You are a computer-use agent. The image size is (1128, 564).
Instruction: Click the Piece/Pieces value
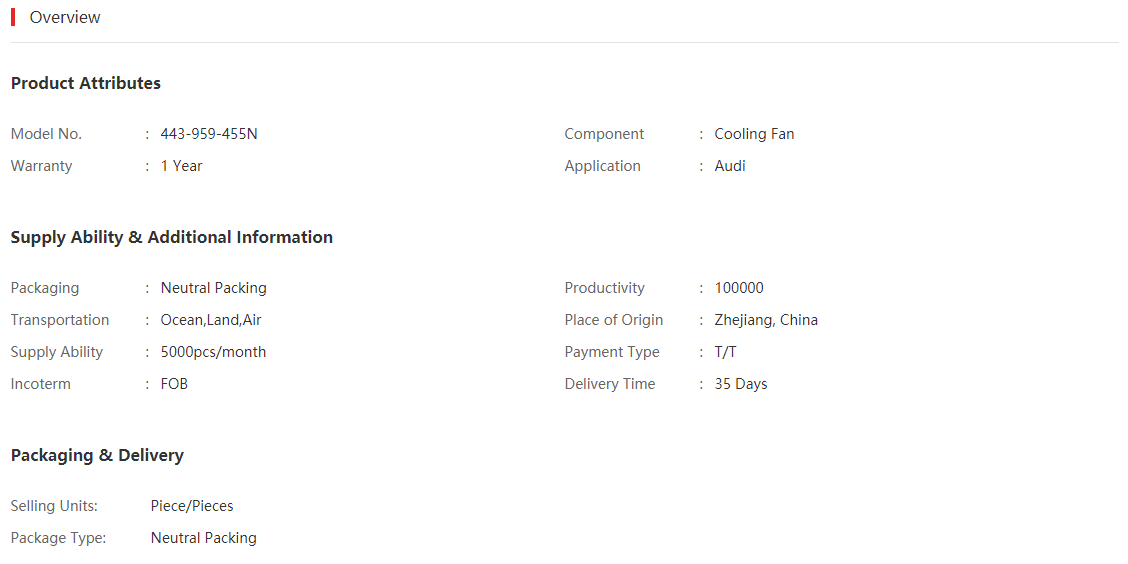[x=192, y=506]
